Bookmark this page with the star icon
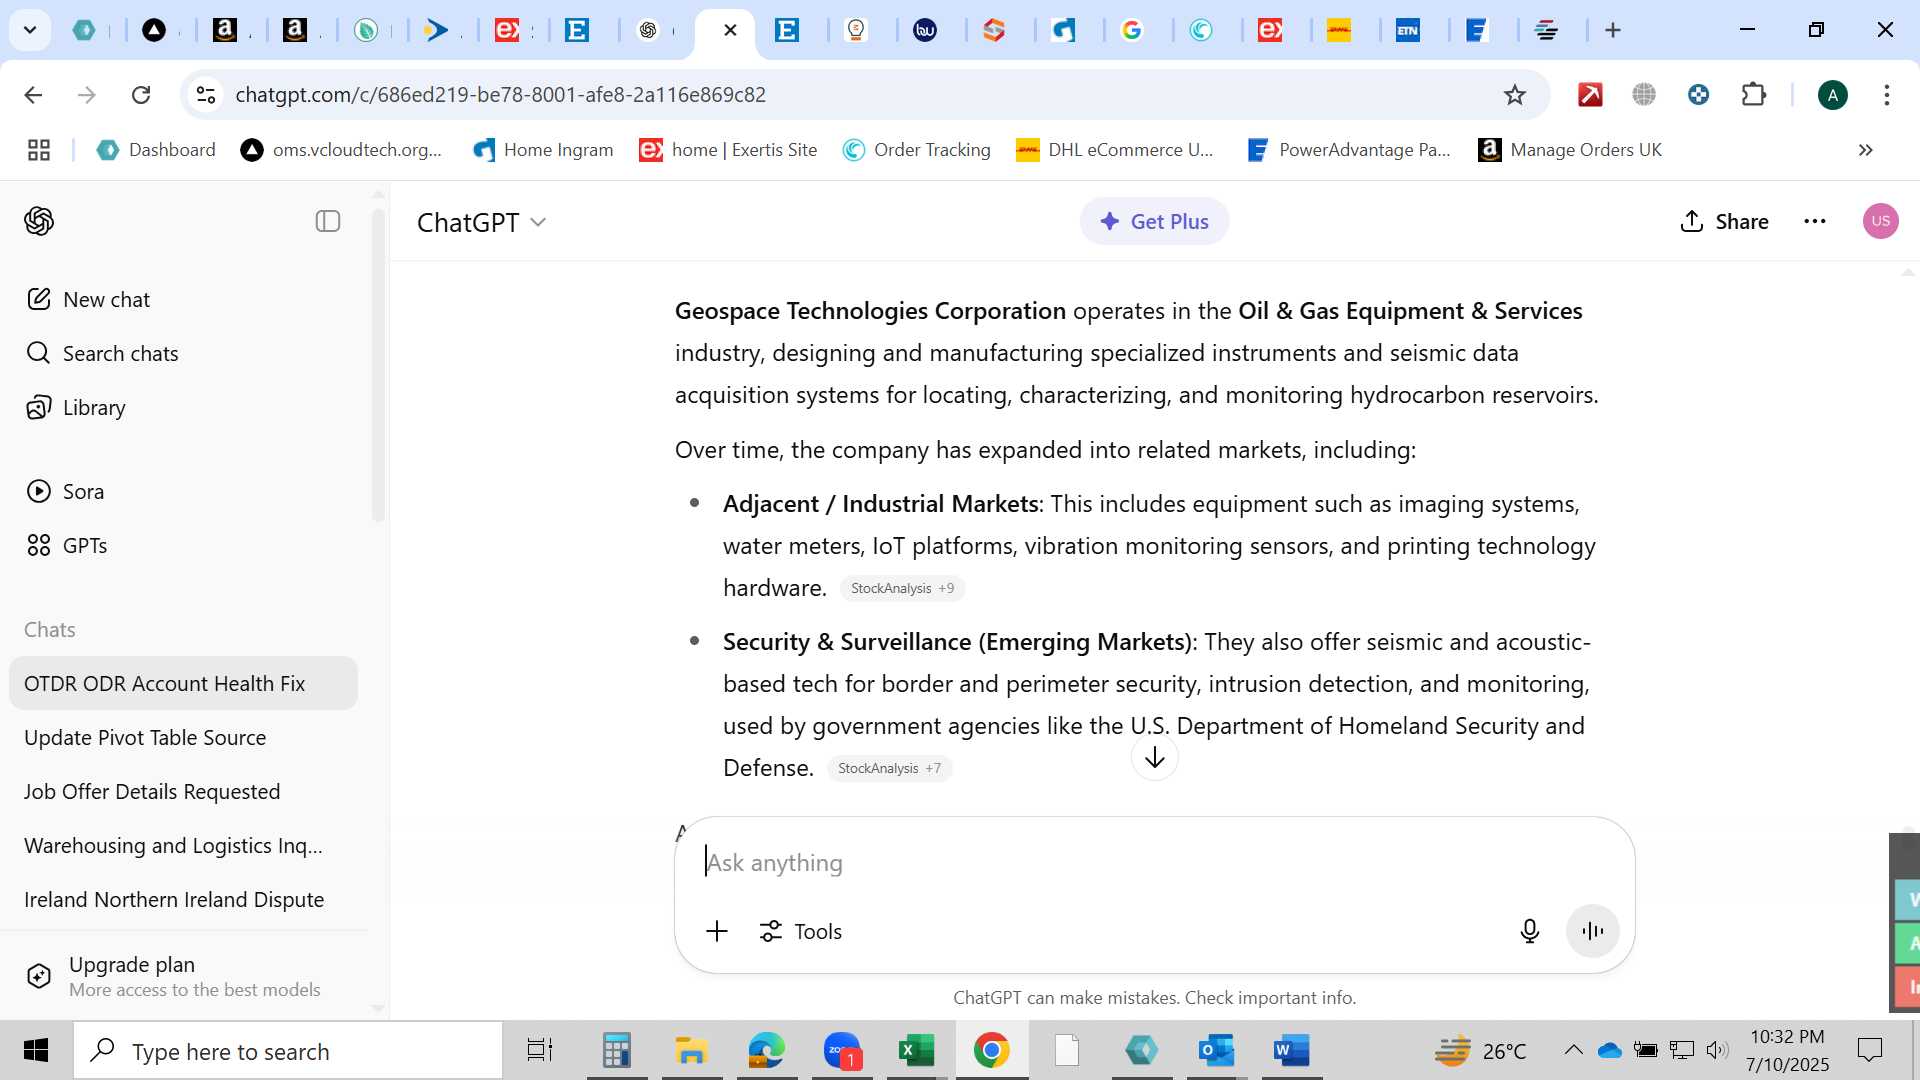Screen dimensions: 1920x1080 click(1515, 94)
